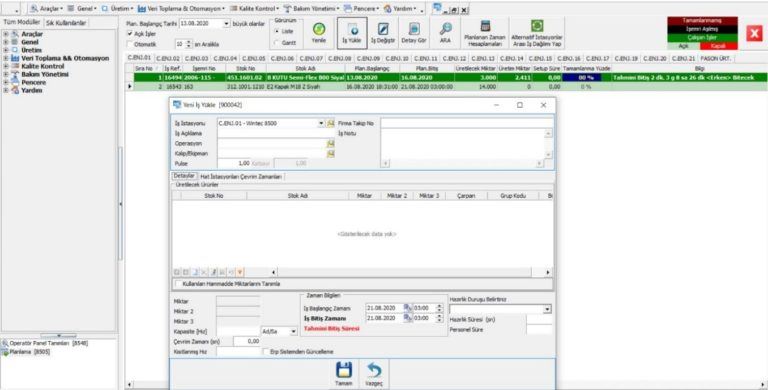
Task: Enable the Otomatik checkbox
Action: click(x=130, y=44)
